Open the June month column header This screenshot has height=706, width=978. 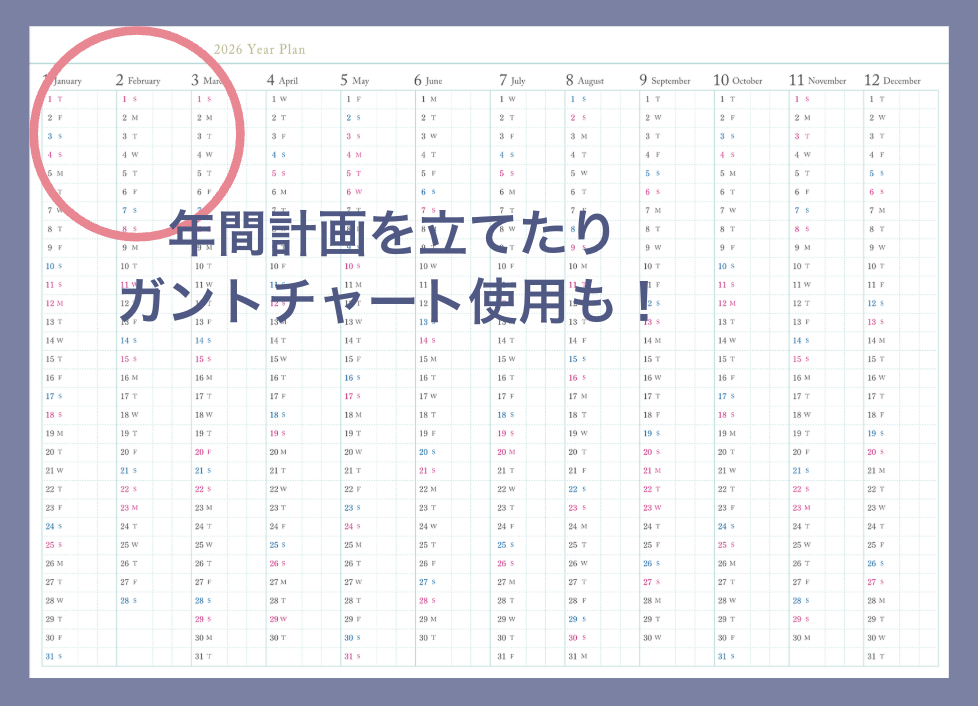428,80
